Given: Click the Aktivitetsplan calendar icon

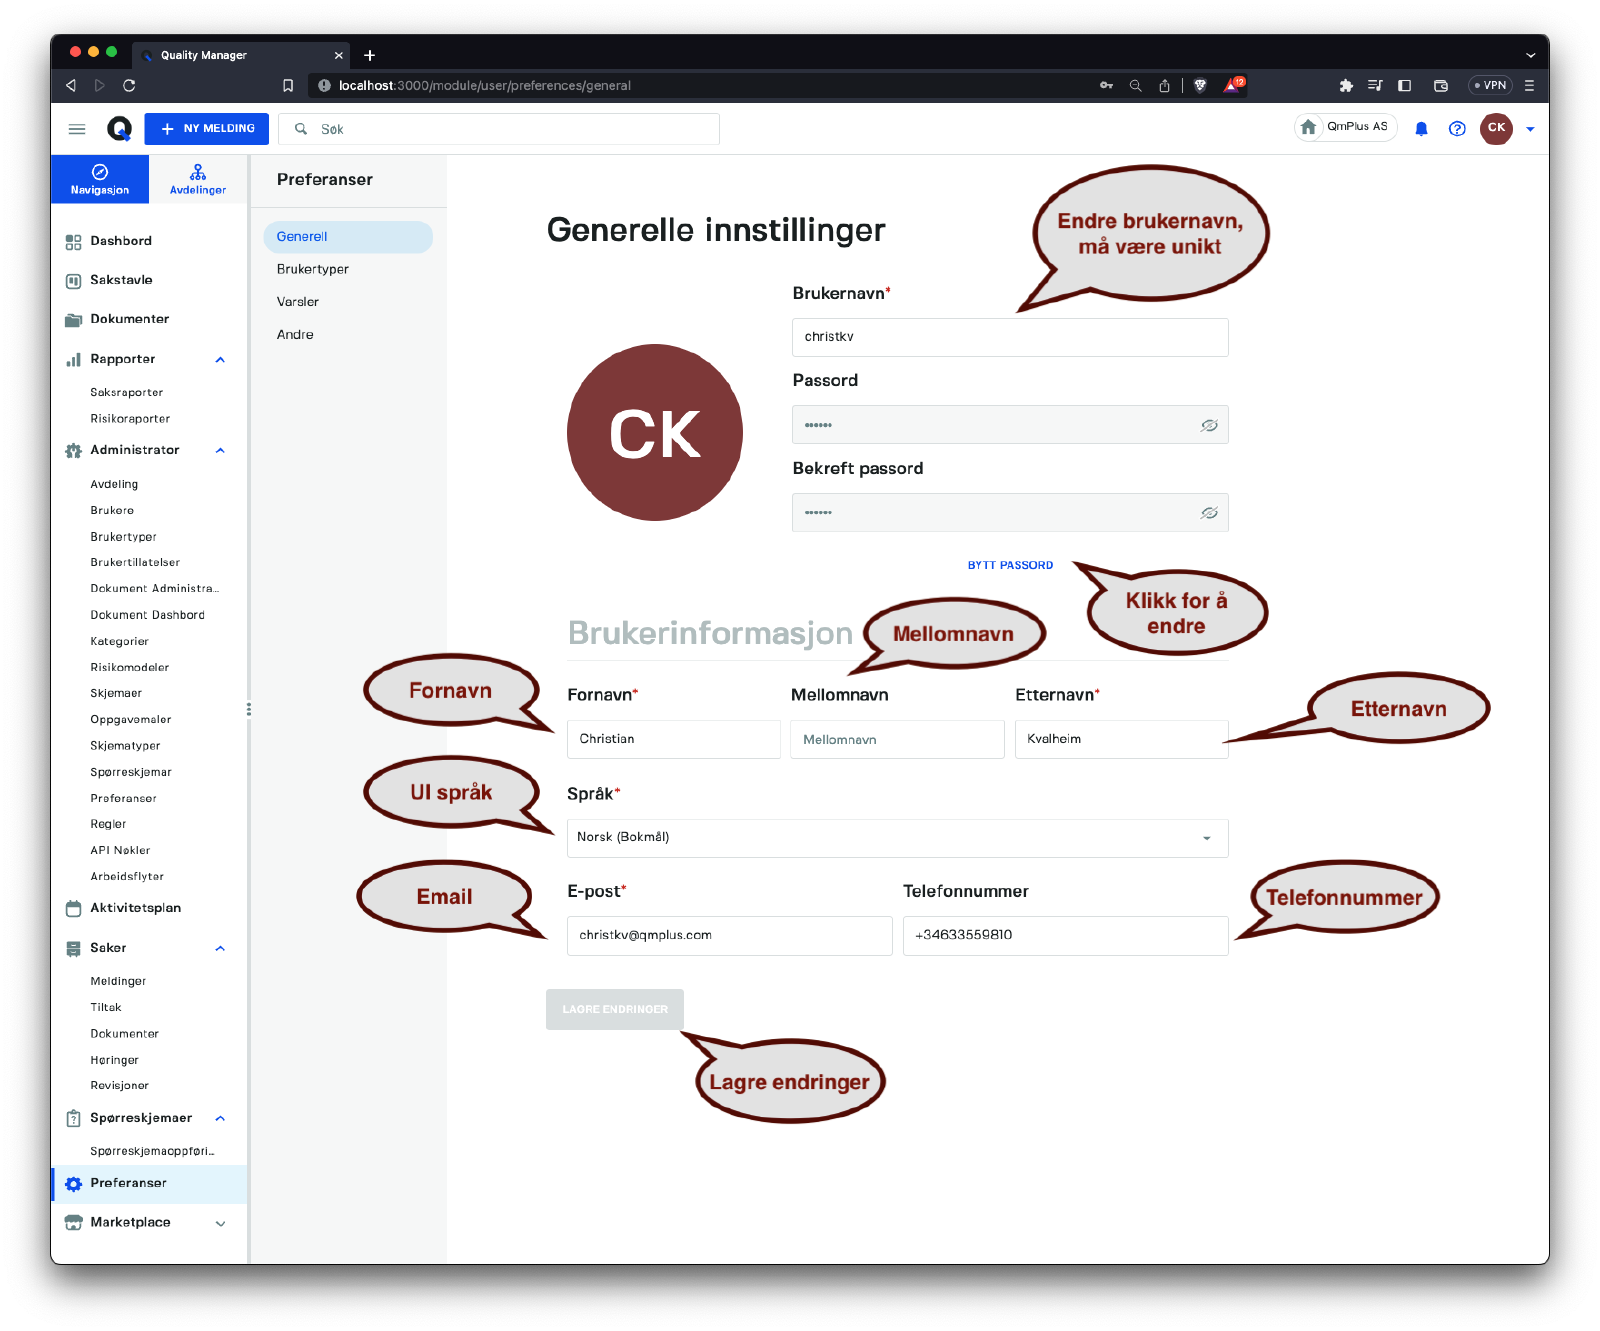Looking at the screenshot, I should pos(73,909).
